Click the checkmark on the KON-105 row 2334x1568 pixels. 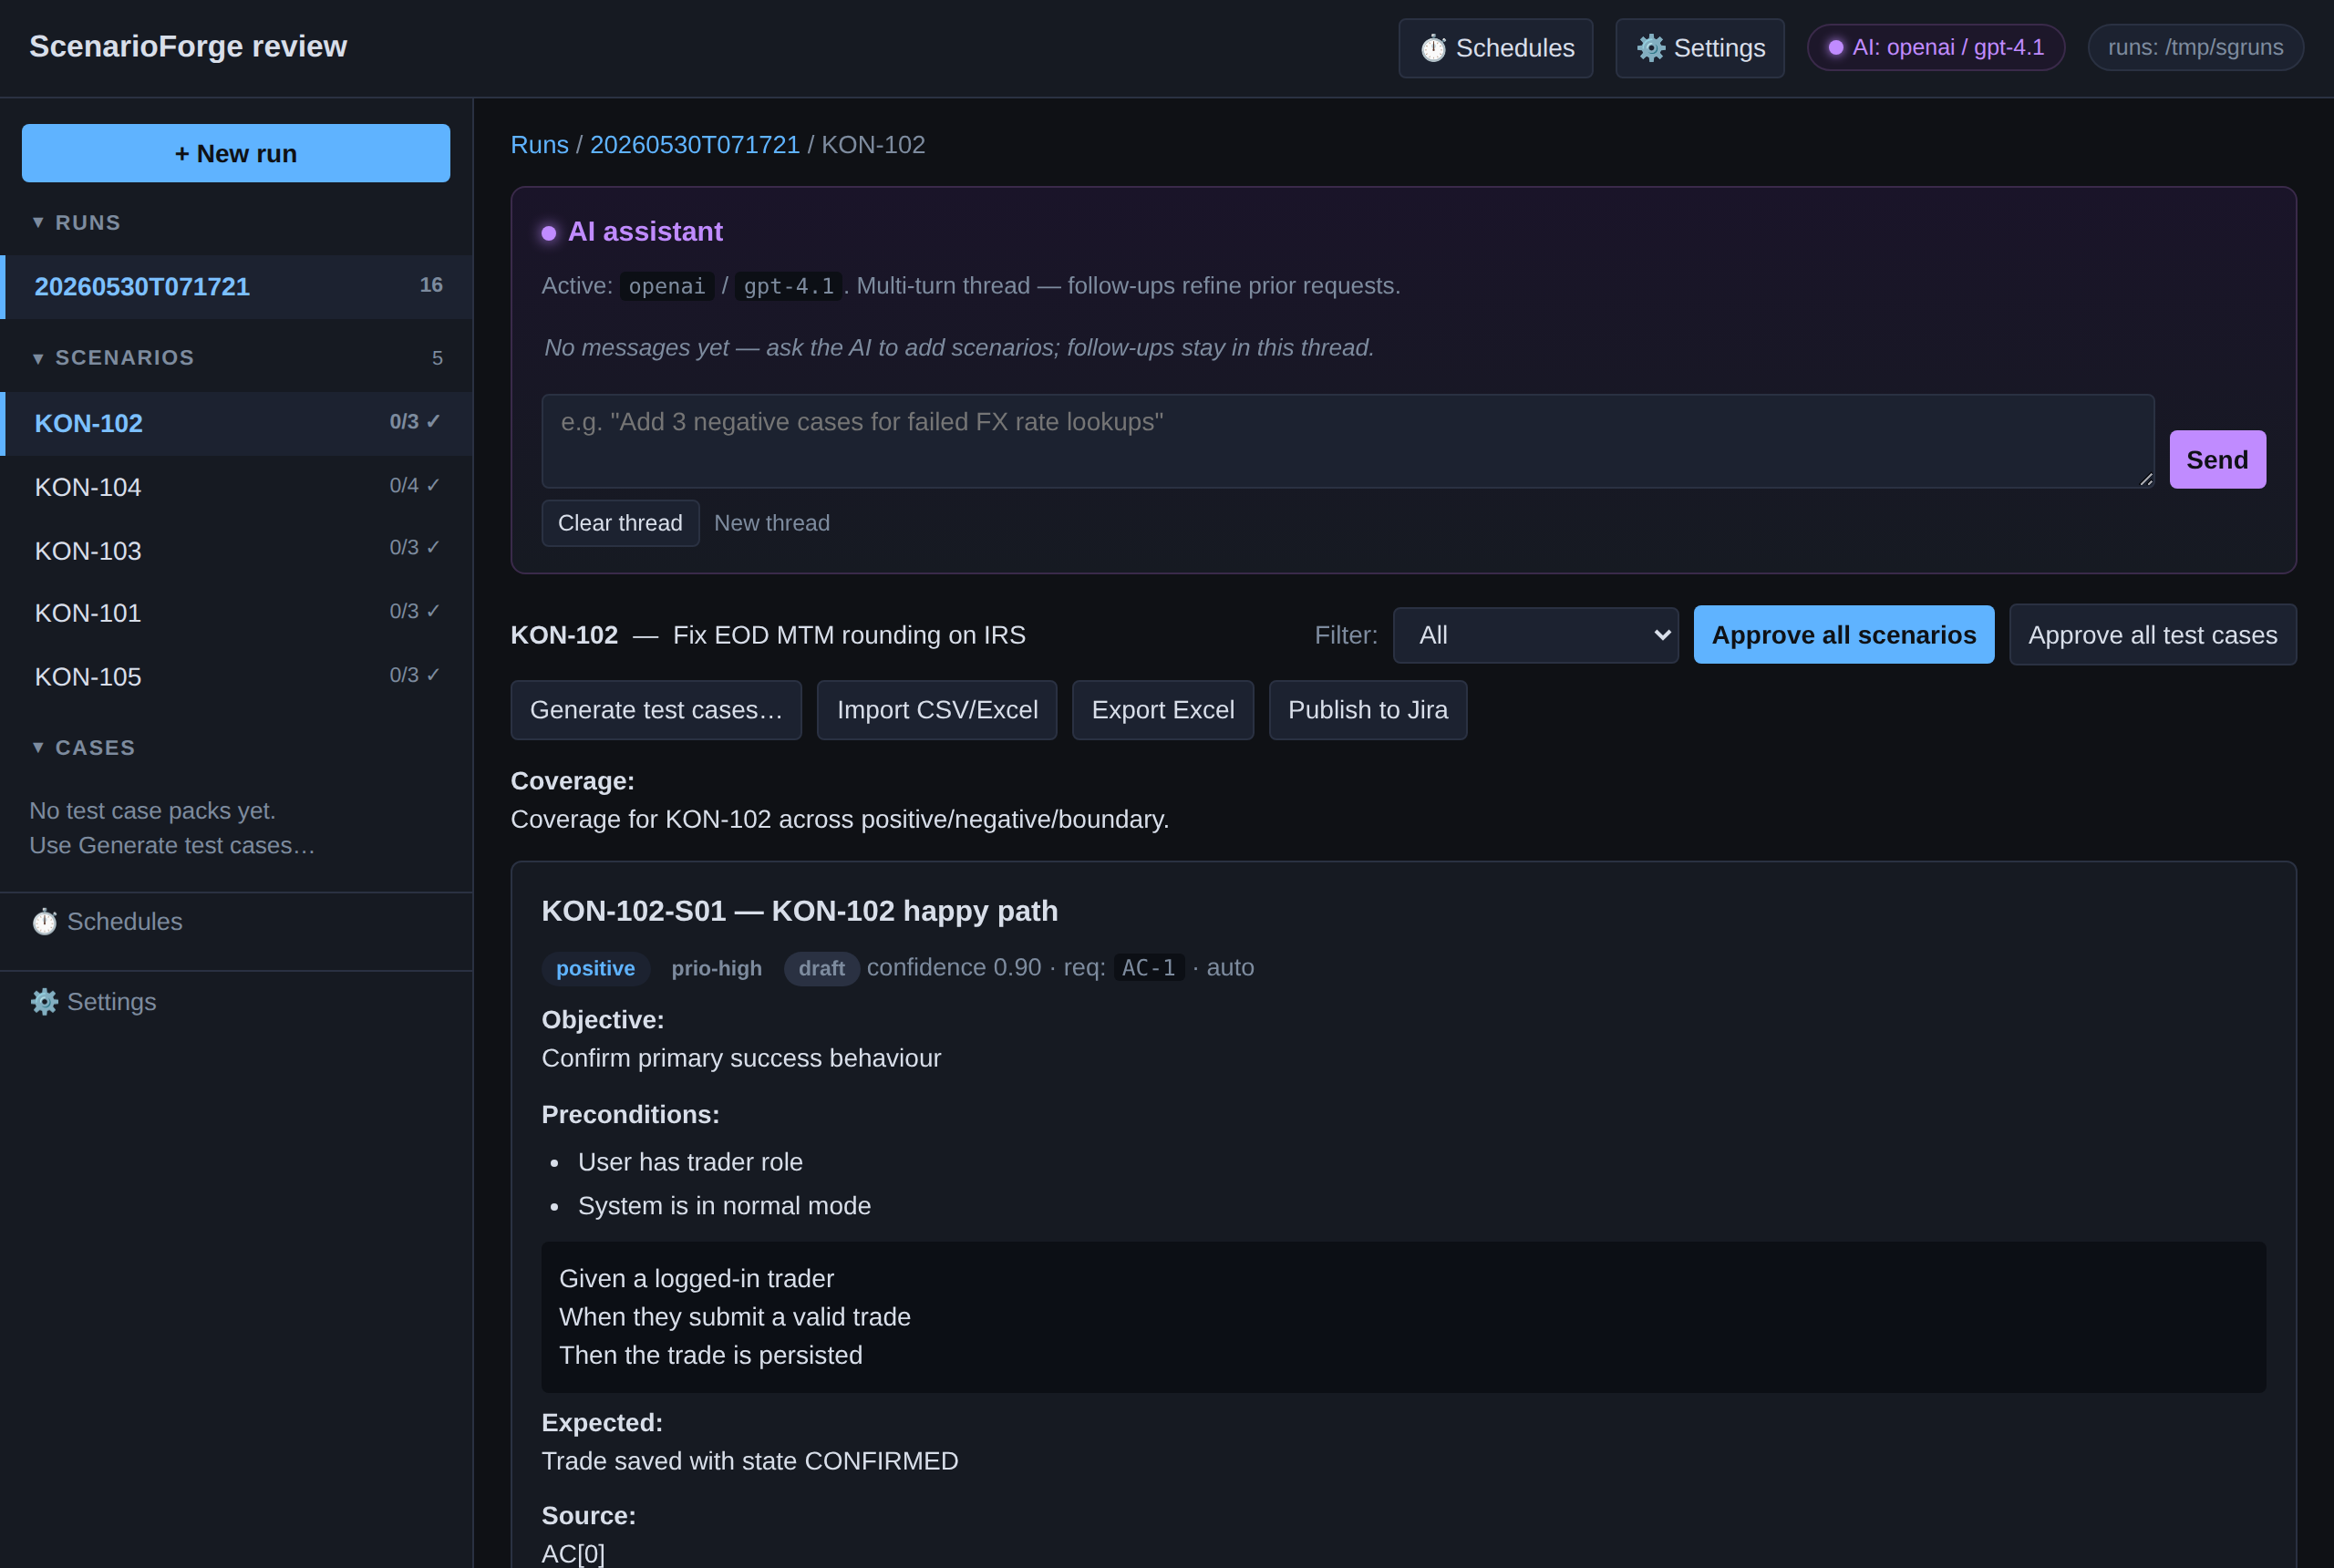[433, 675]
